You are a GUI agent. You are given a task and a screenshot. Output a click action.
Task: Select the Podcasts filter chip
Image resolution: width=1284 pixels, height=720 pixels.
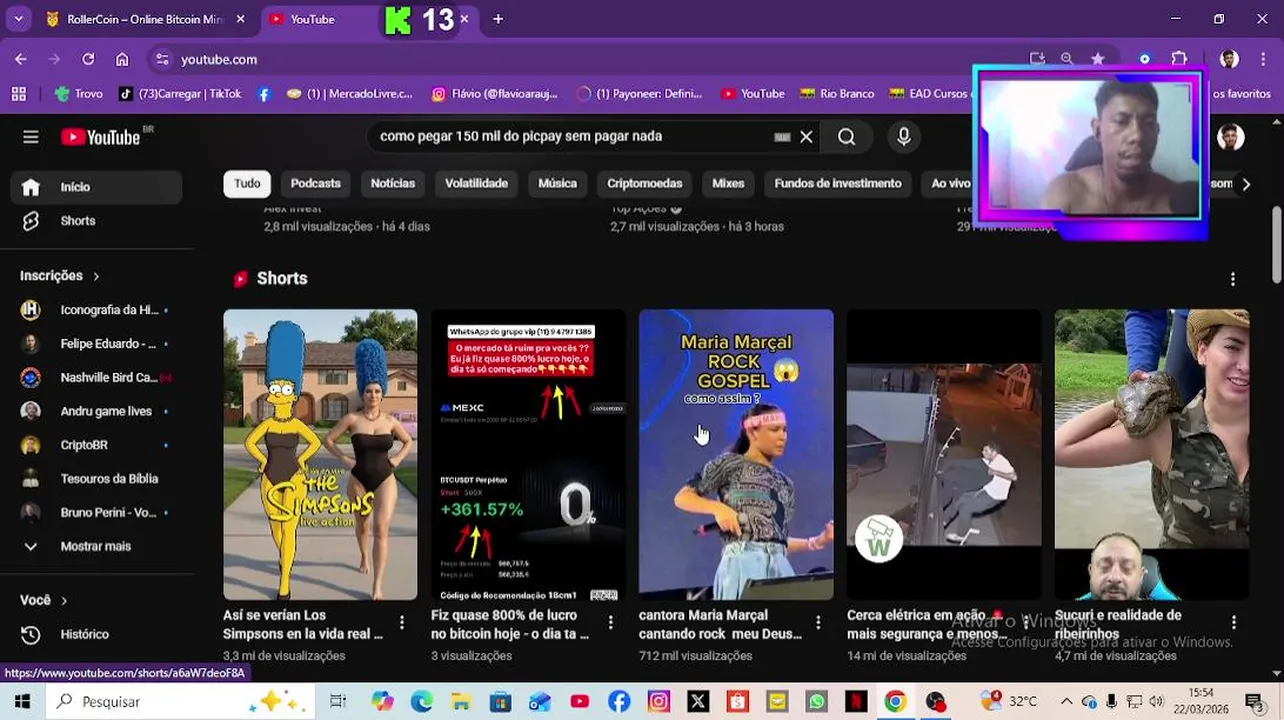tap(316, 184)
